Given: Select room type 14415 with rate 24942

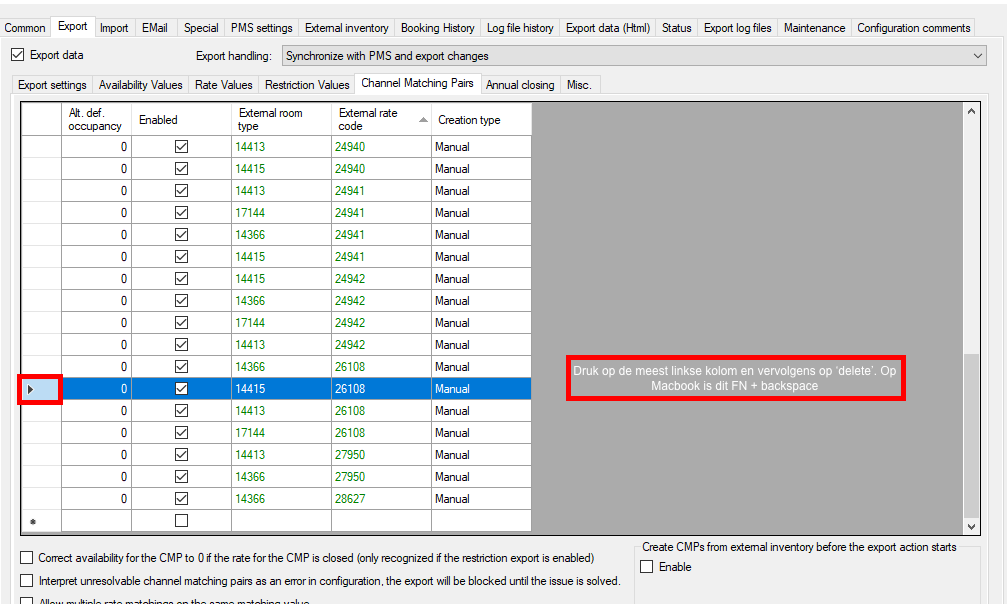Looking at the screenshot, I should (281, 279).
